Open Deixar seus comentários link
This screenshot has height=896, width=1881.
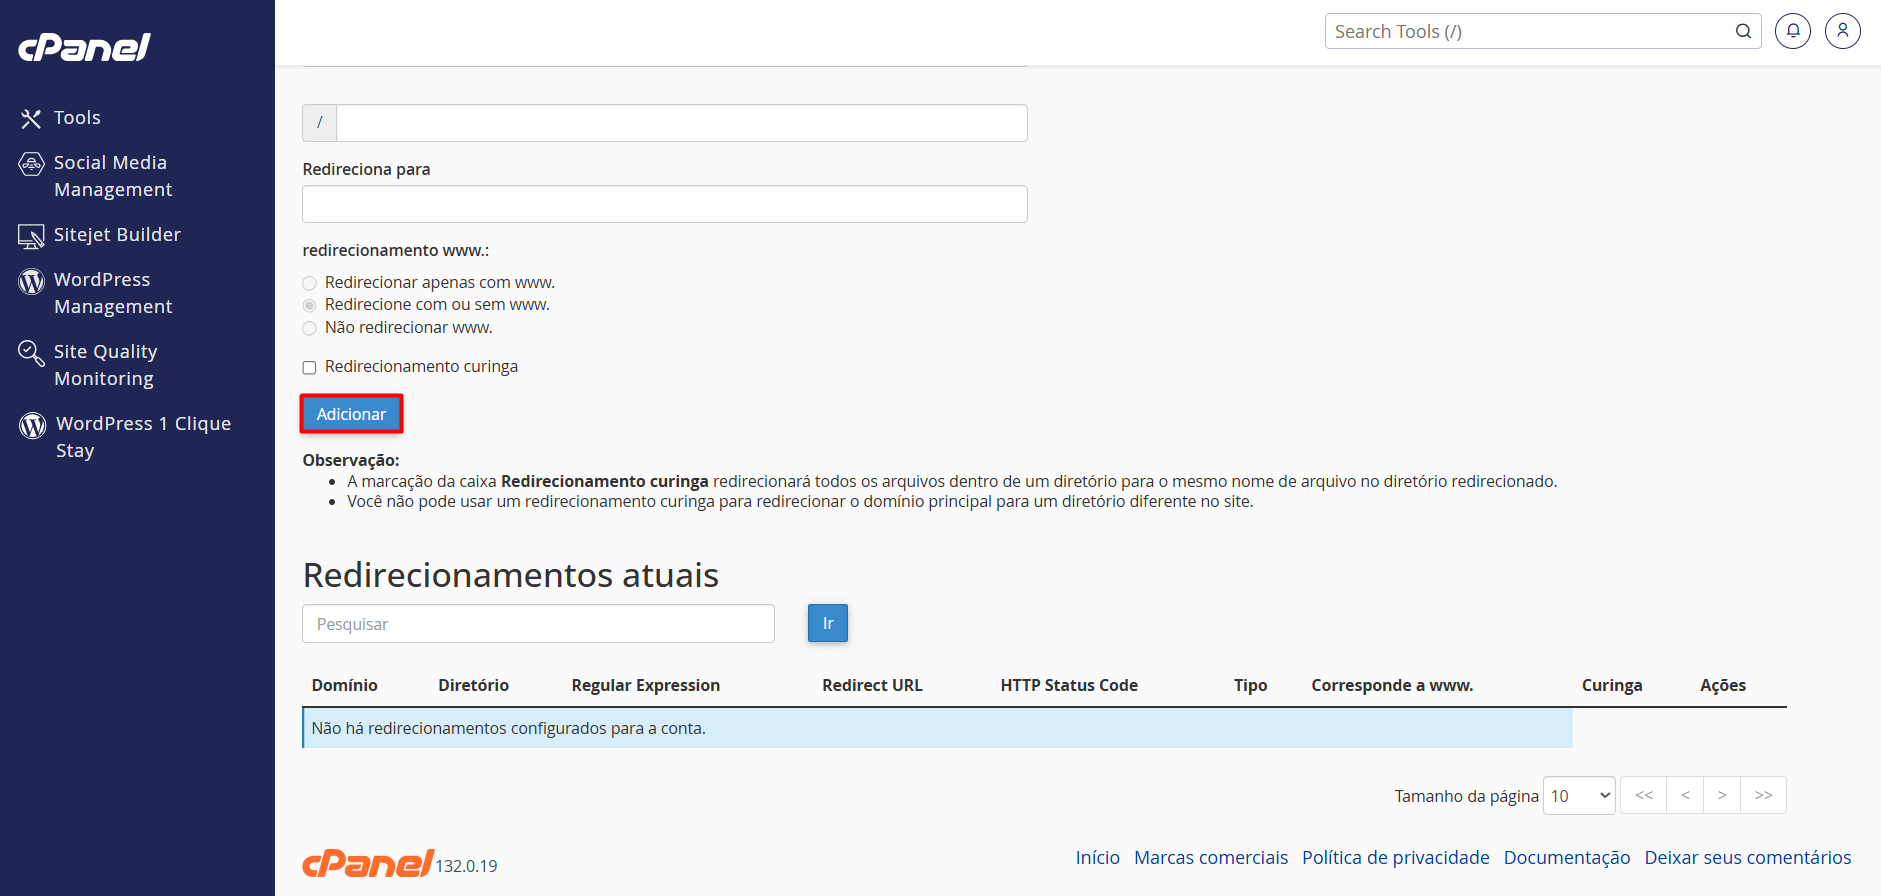point(1747,857)
